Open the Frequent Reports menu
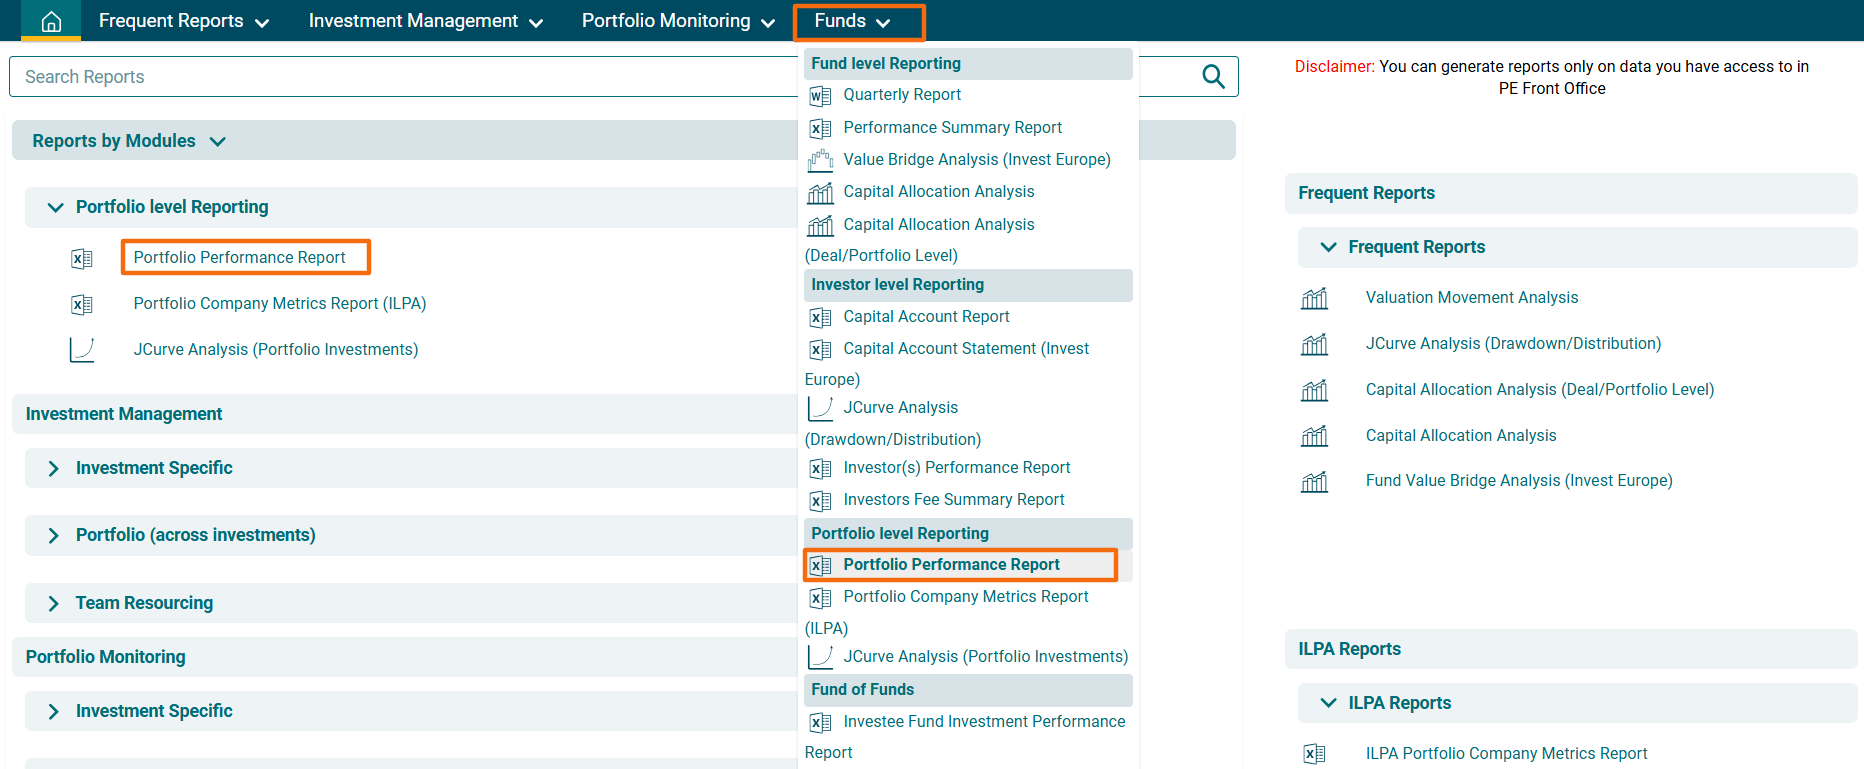This screenshot has height=769, width=1864. 183,21
